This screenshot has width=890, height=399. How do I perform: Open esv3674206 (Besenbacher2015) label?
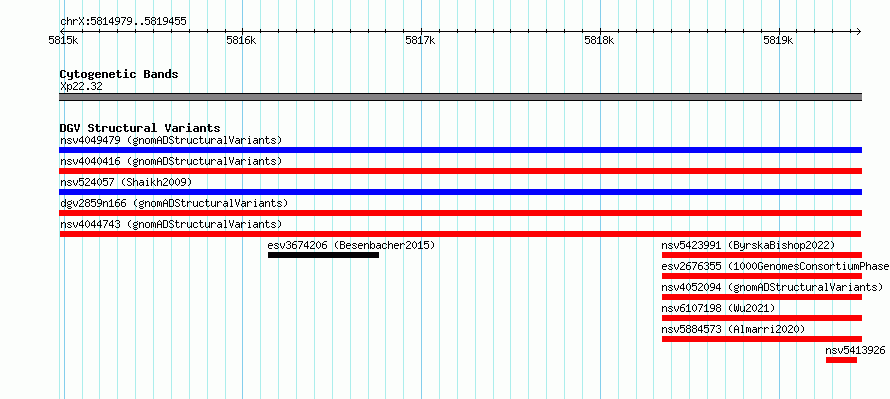click(351, 245)
